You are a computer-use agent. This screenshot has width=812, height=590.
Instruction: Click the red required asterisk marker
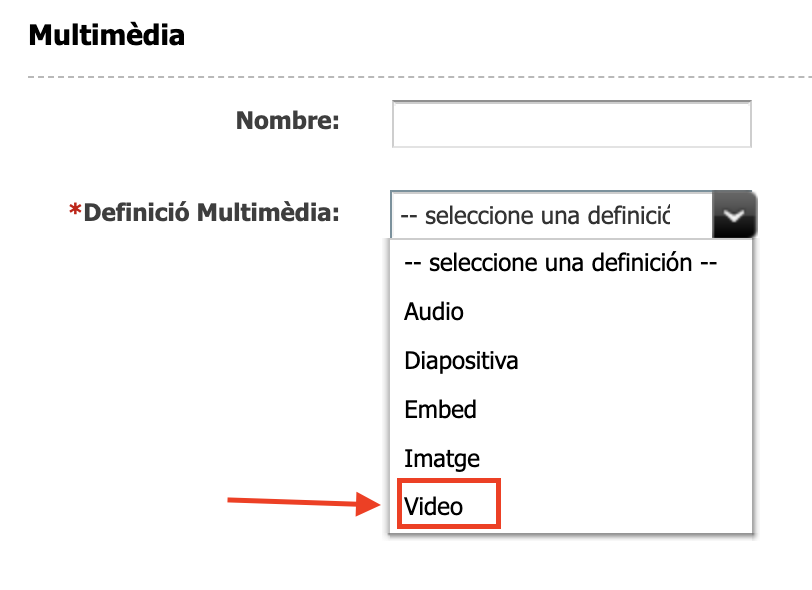[x=74, y=213]
